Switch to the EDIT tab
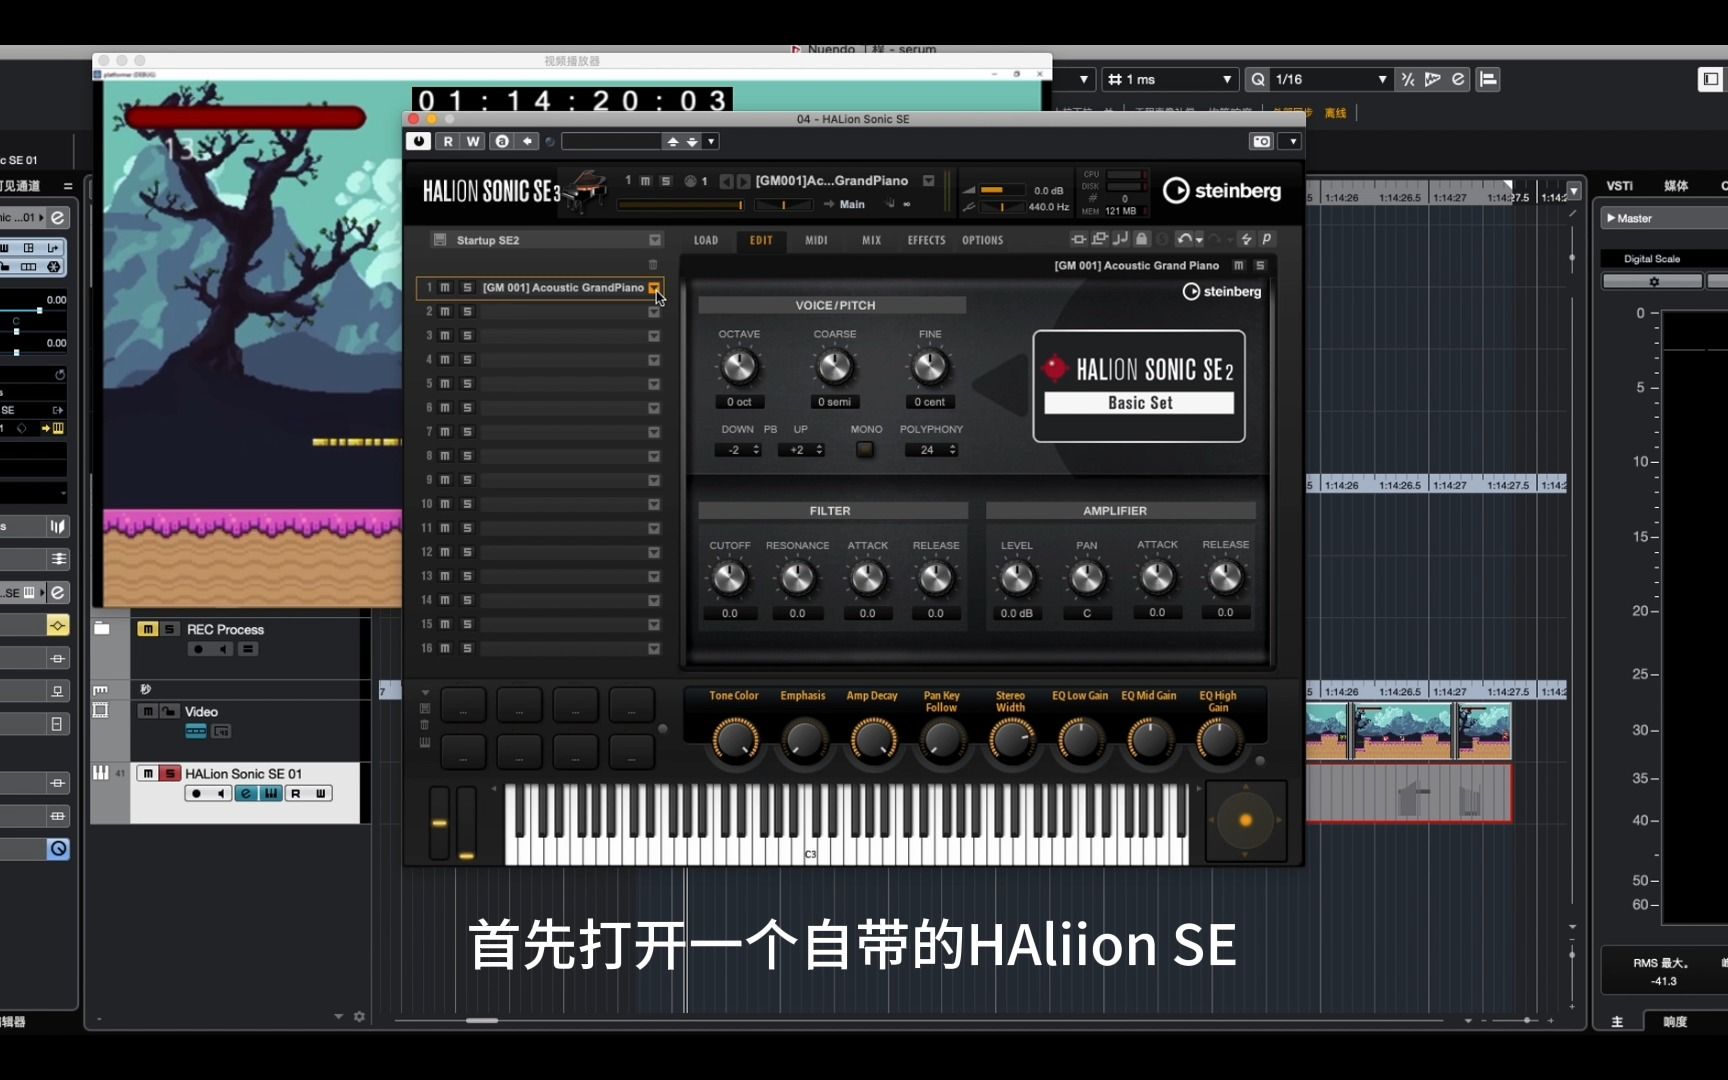 761,240
